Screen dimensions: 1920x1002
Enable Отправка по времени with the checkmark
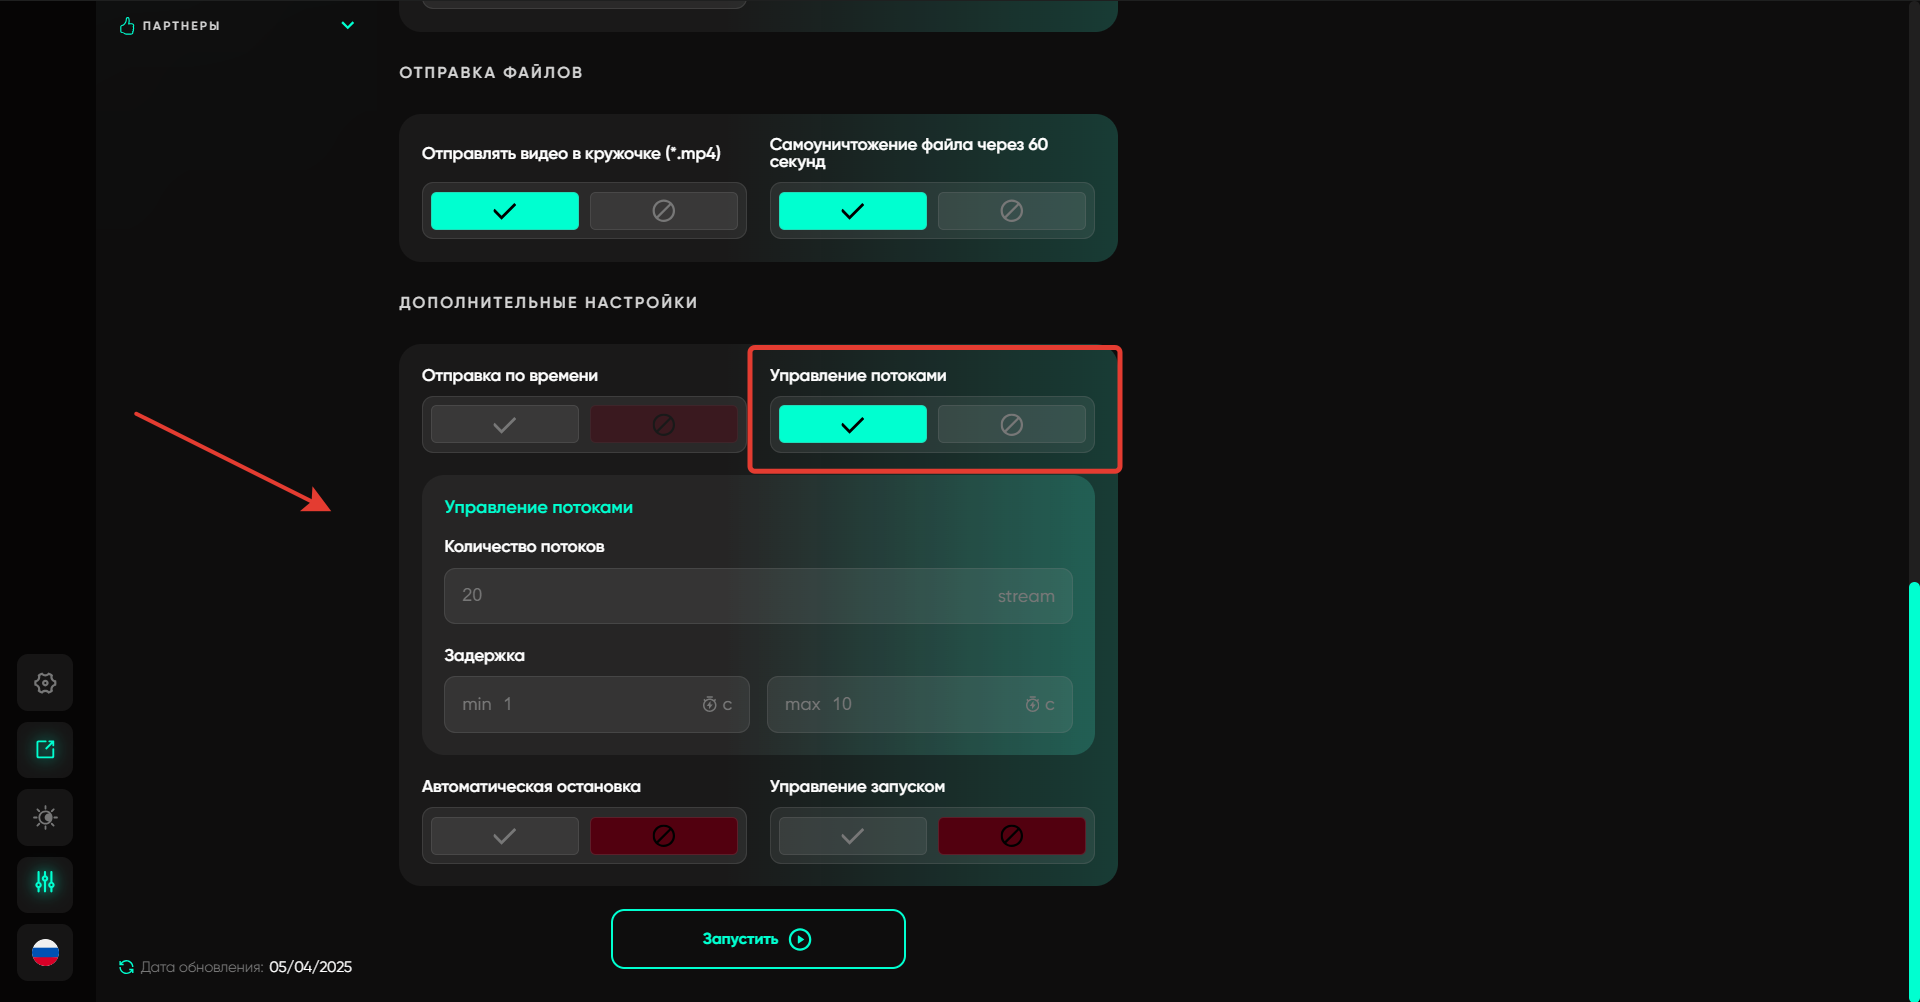[504, 425]
